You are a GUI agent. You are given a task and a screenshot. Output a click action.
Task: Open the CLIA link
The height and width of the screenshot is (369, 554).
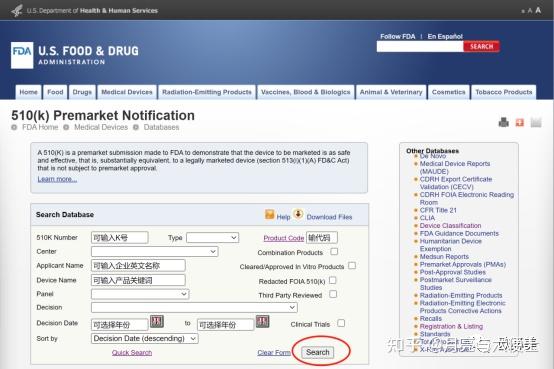point(427,218)
